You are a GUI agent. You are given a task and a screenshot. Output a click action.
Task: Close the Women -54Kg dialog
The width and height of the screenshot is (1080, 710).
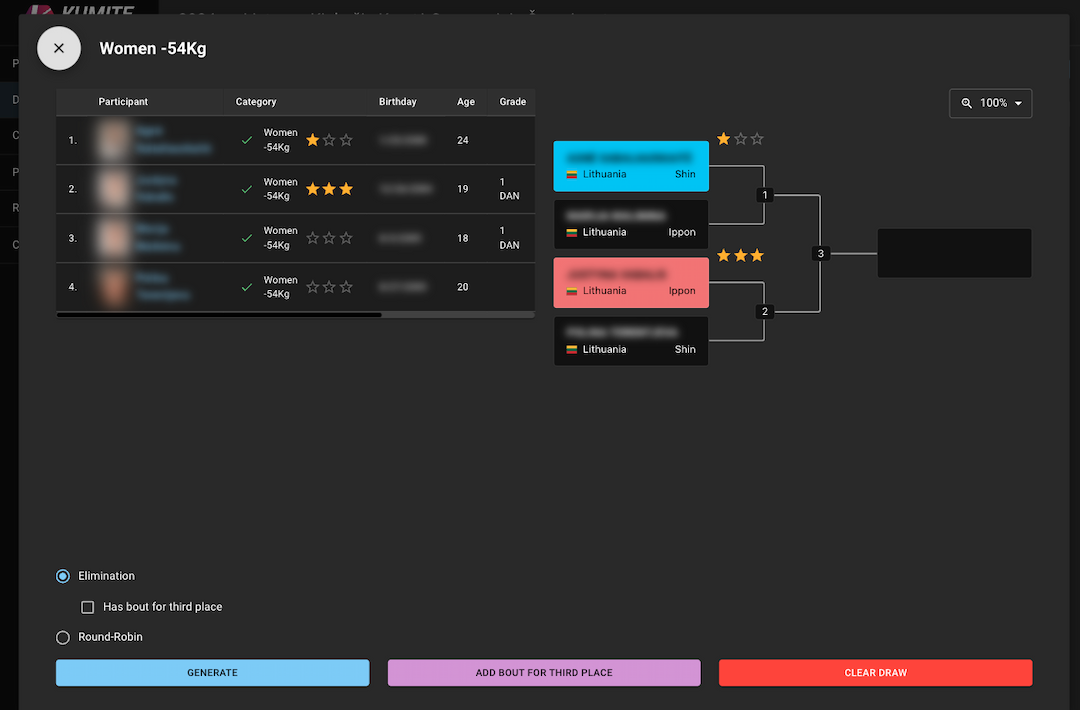(59, 48)
